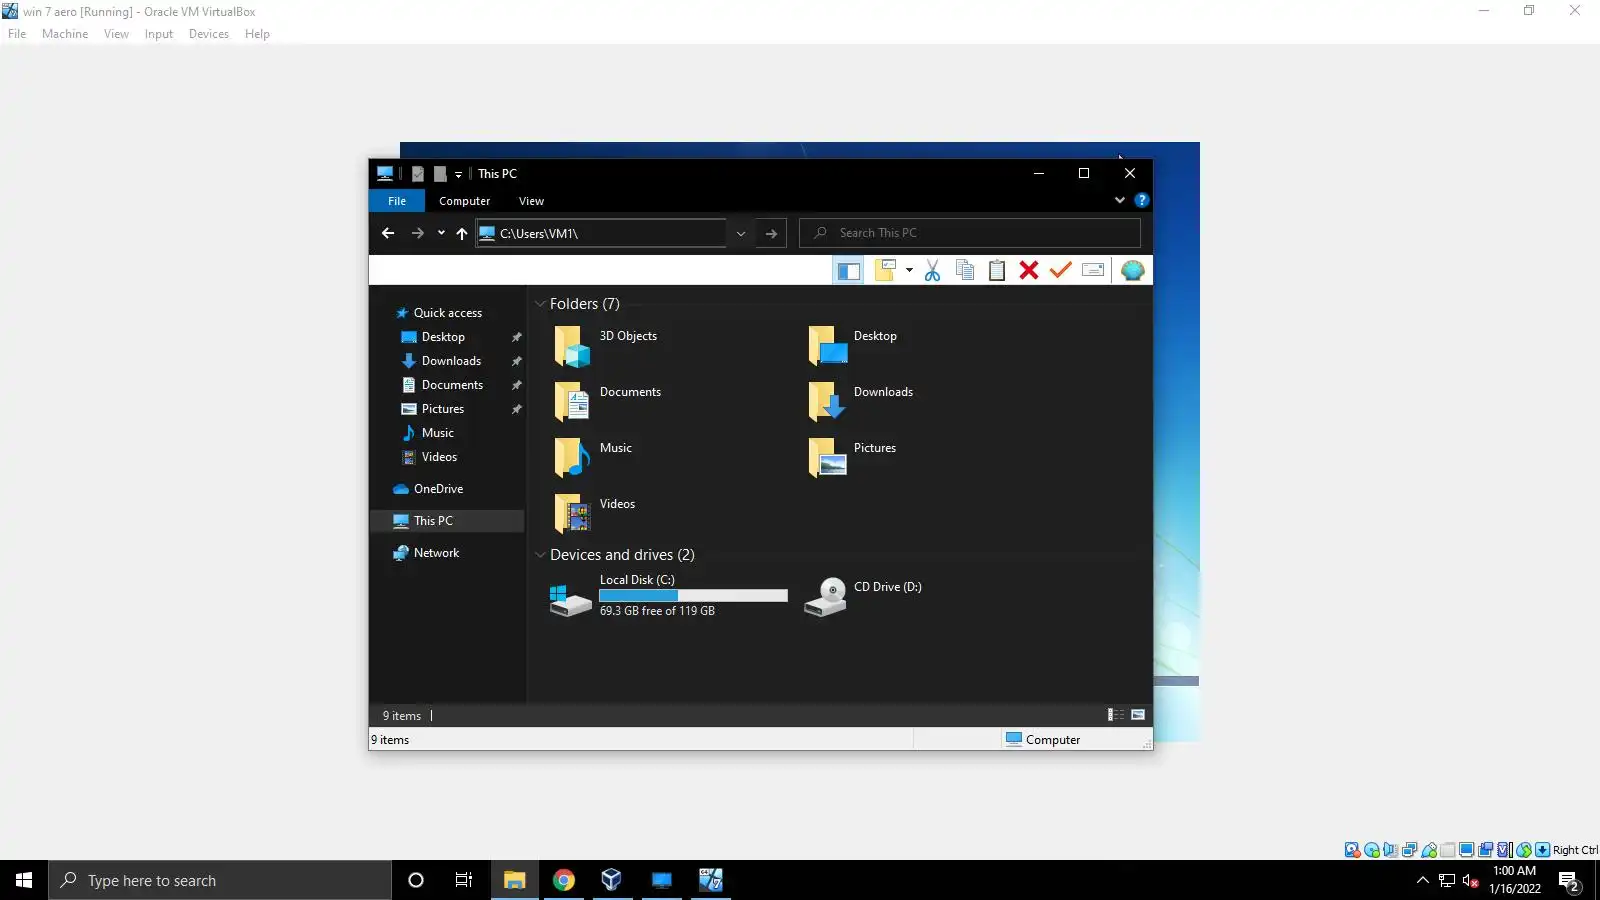This screenshot has width=1600, height=900.
Task: Click the Properties icon in title bar
Action: (x=418, y=174)
